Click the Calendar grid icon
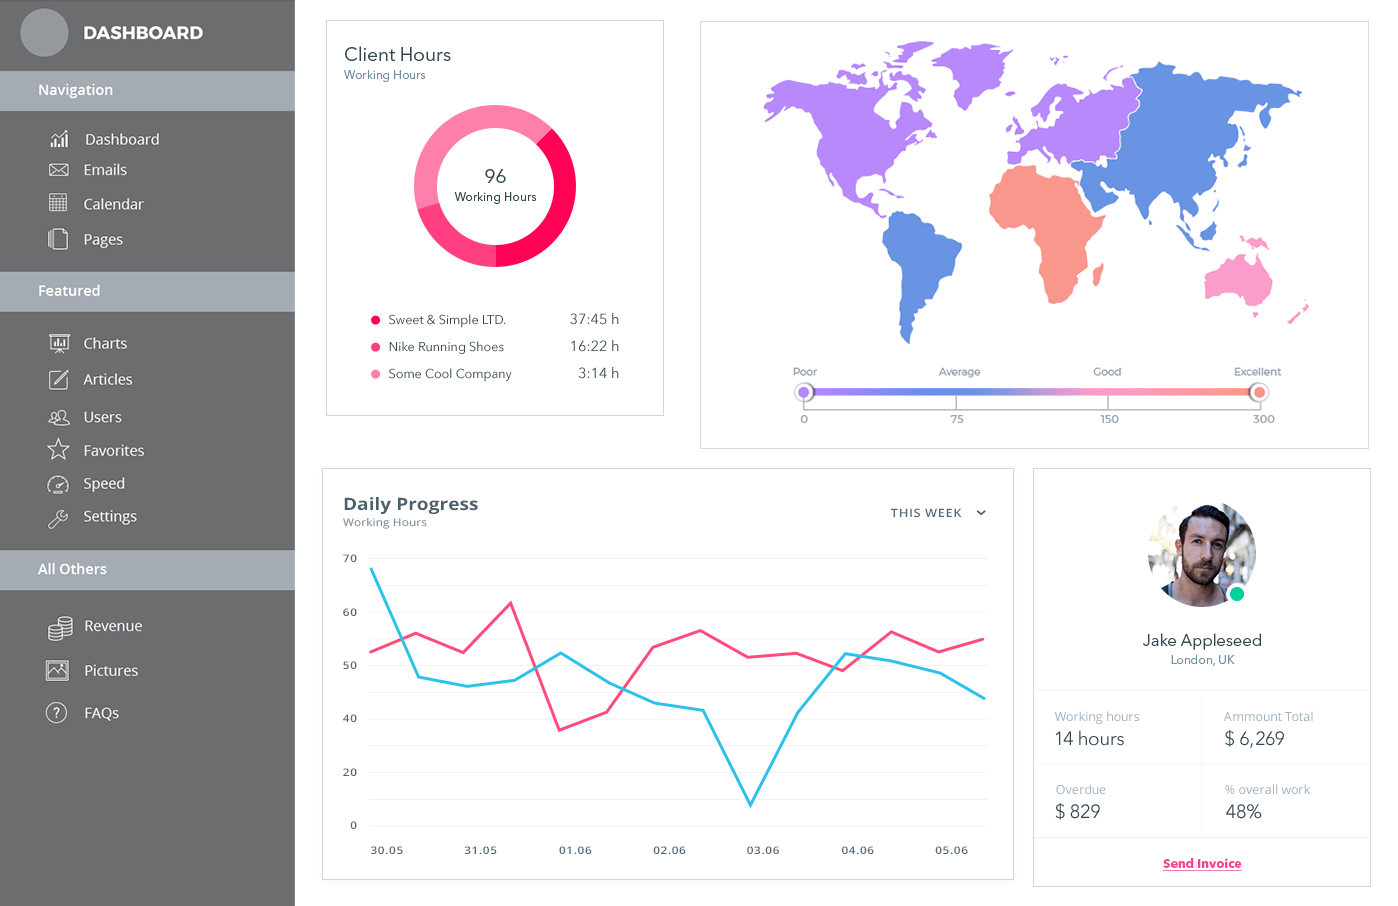The width and height of the screenshot is (1398, 906). [x=58, y=203]
